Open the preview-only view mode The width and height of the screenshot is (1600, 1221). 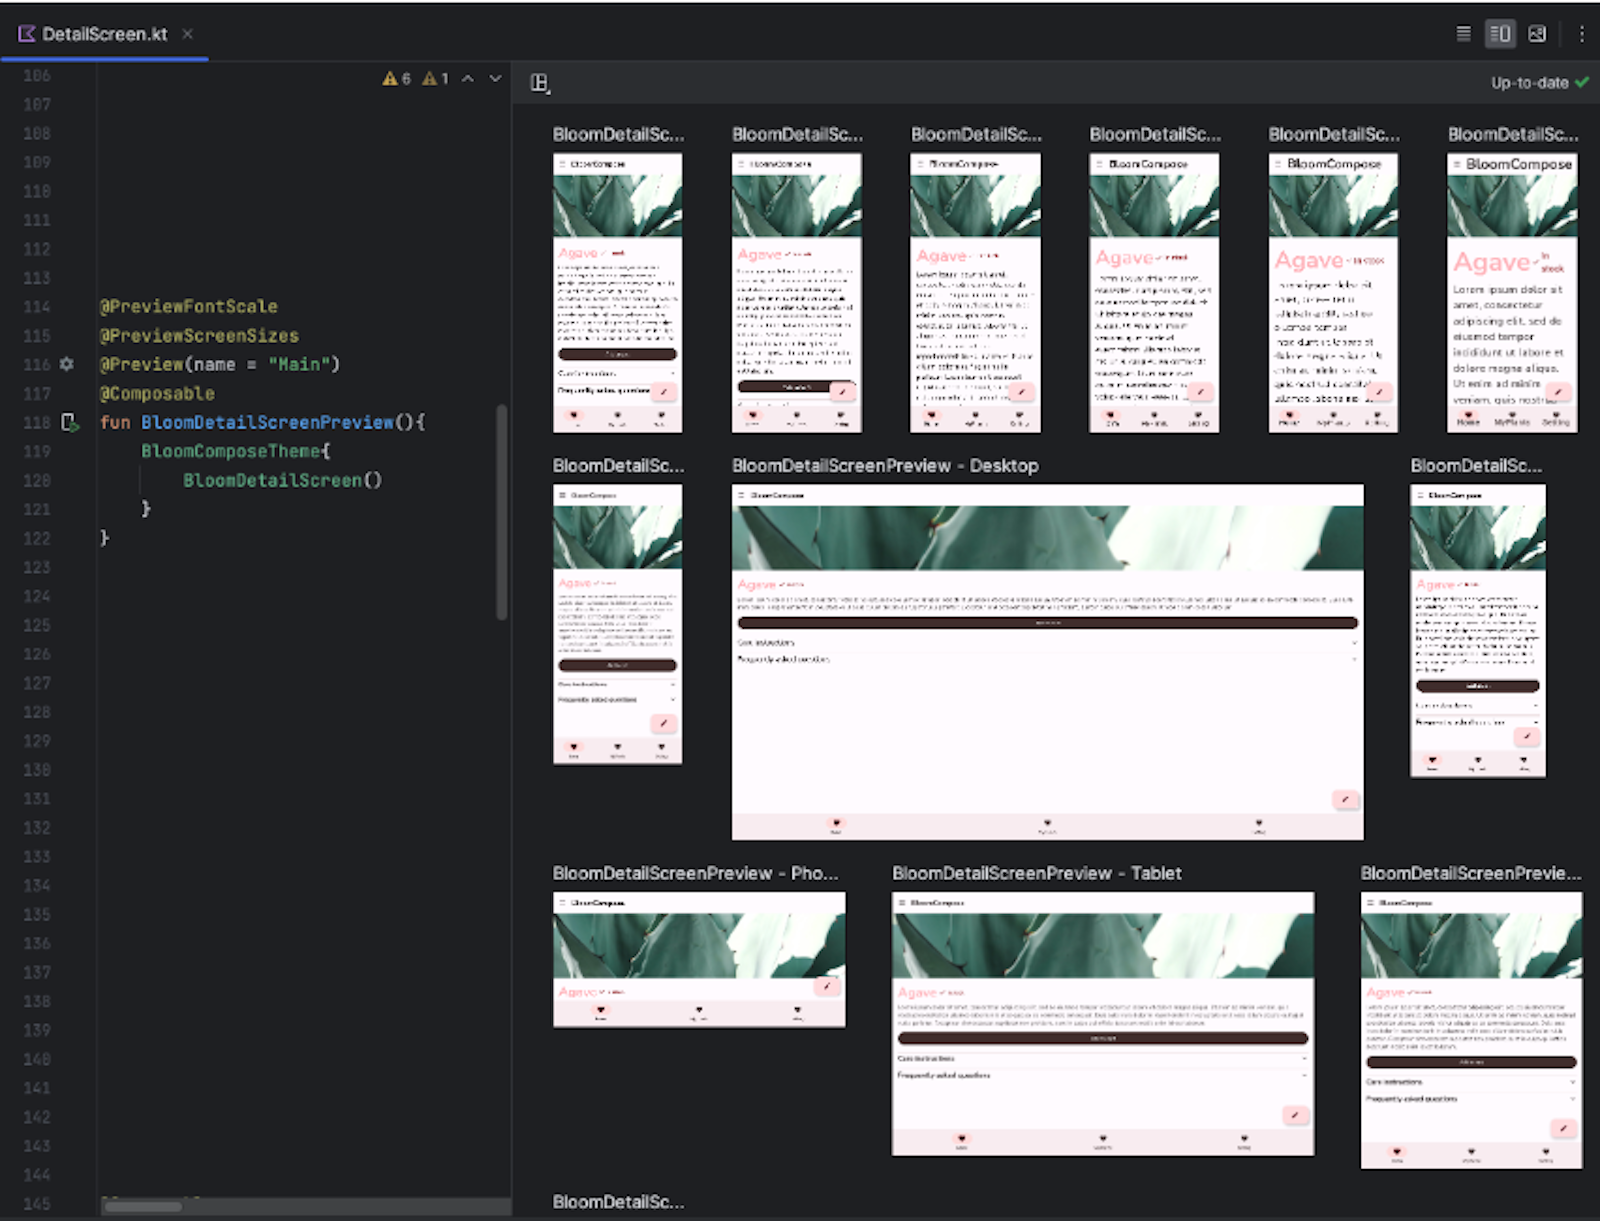1538,33
